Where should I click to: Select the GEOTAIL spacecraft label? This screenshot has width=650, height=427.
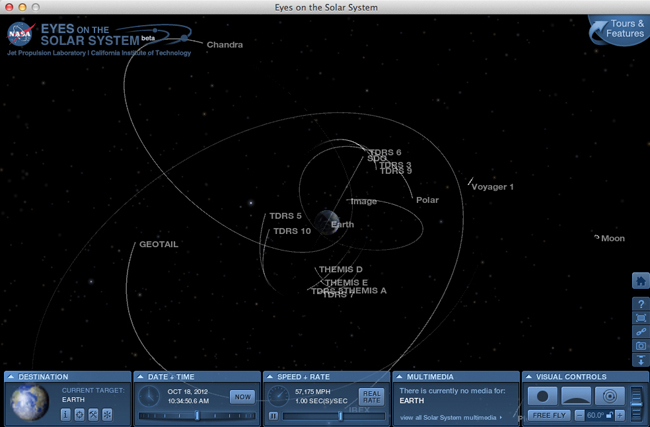click(159, 244)
